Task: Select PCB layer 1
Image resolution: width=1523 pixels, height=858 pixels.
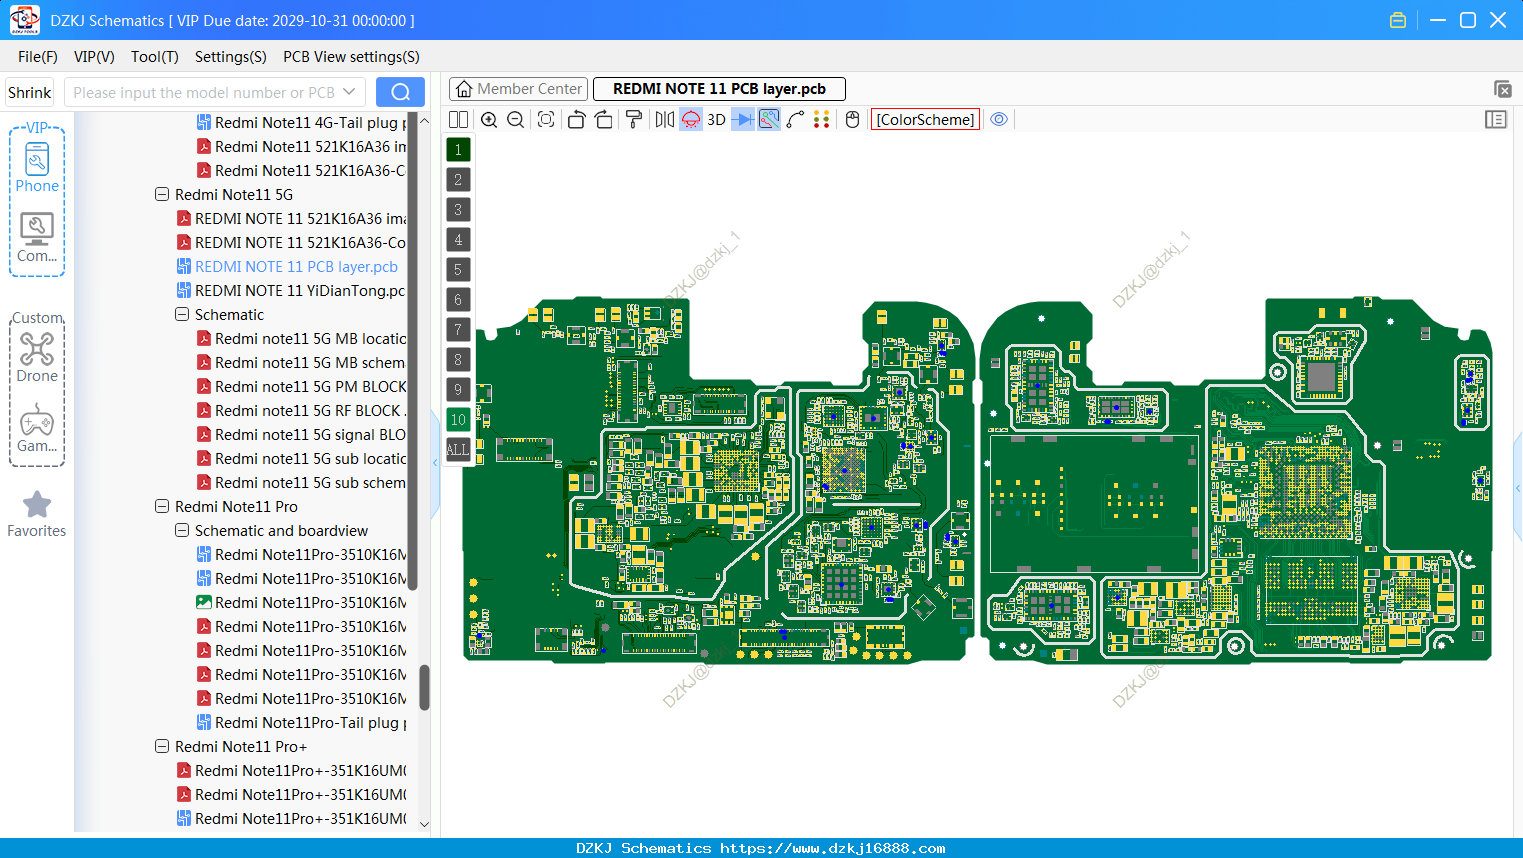Action: coord(458,150)
